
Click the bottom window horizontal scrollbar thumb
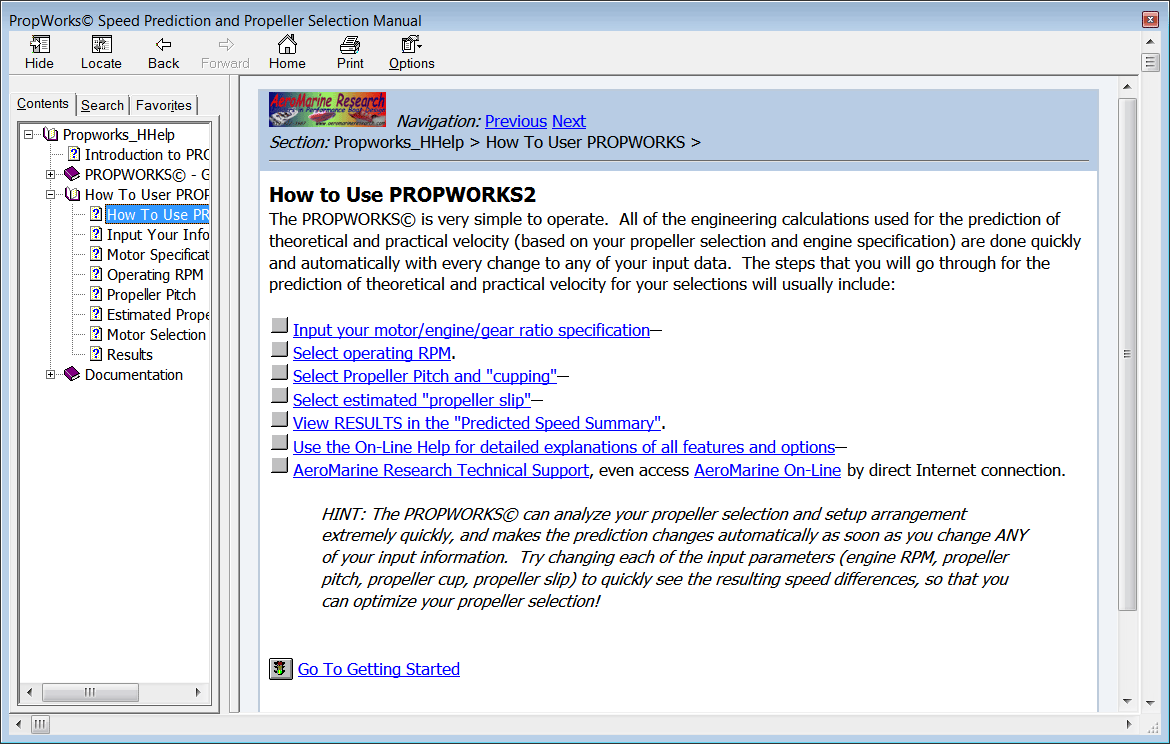[x=40, y=724]
